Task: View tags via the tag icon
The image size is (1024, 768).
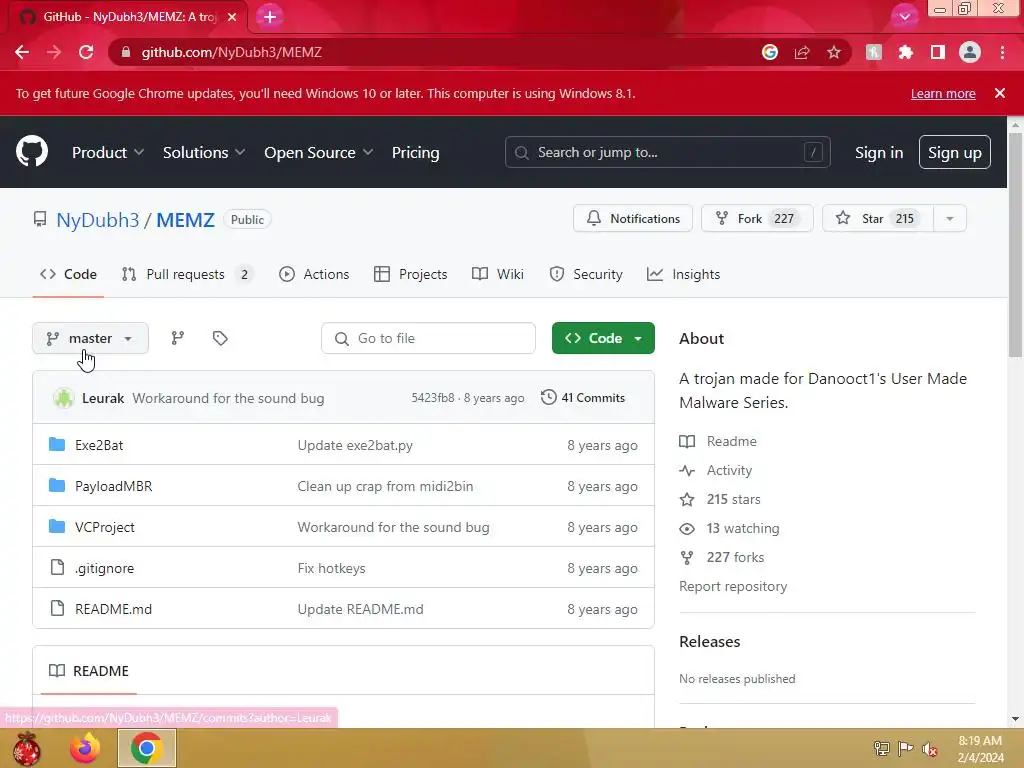Action: [220, 338]
